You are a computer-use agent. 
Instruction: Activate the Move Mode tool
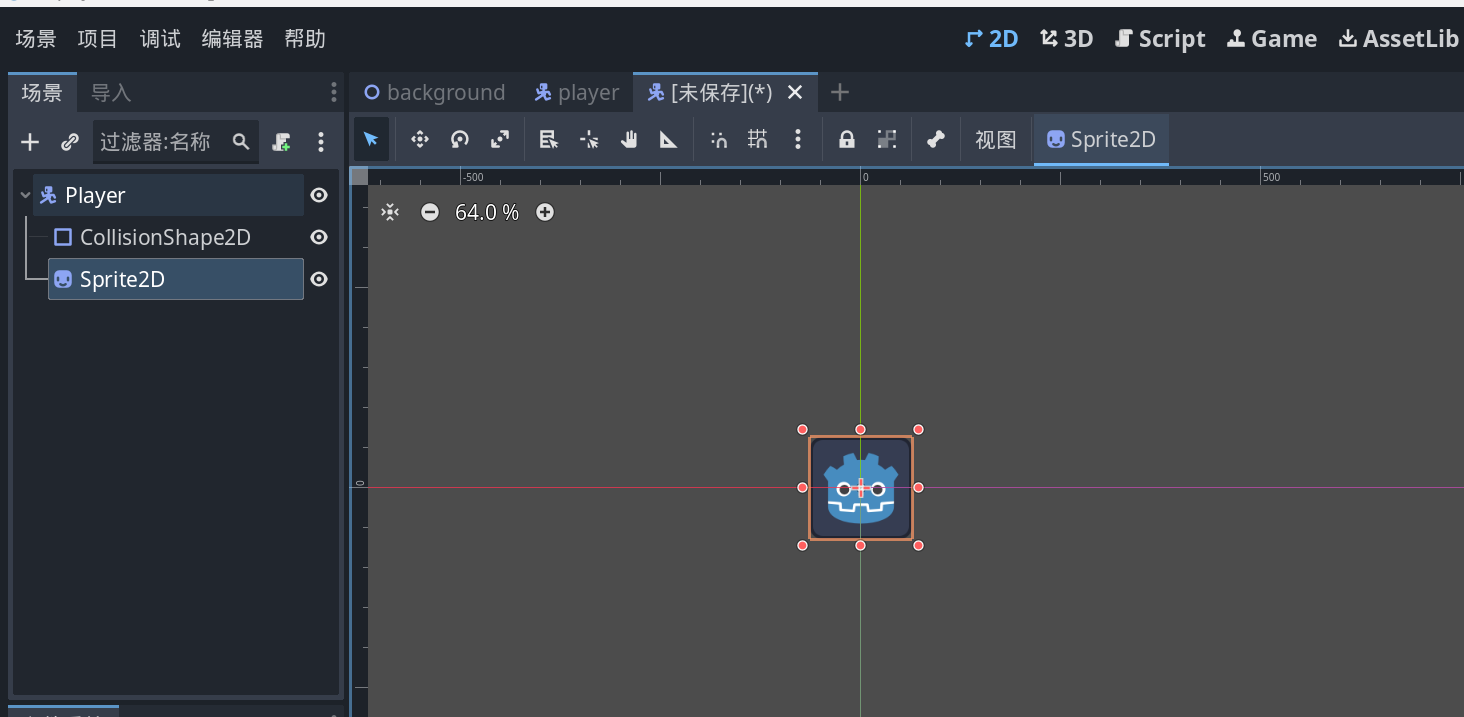click(420, 140)
